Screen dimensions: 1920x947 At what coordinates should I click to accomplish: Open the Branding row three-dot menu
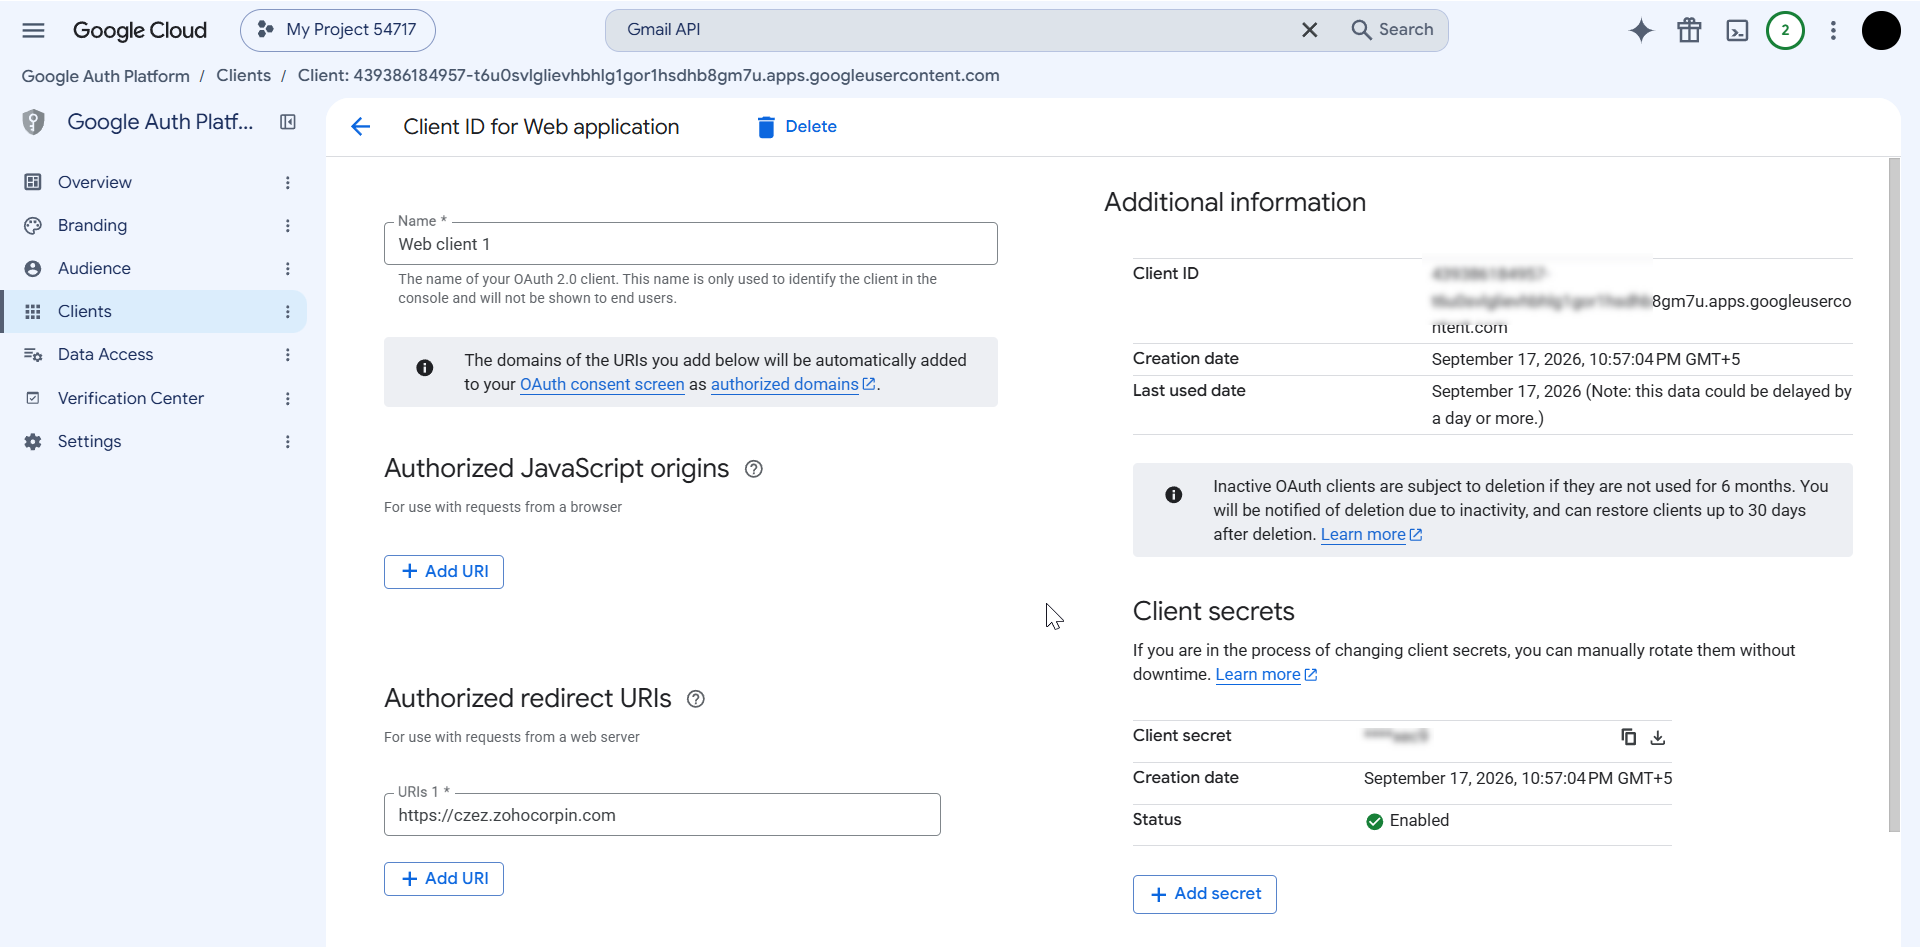coord(288,225)
